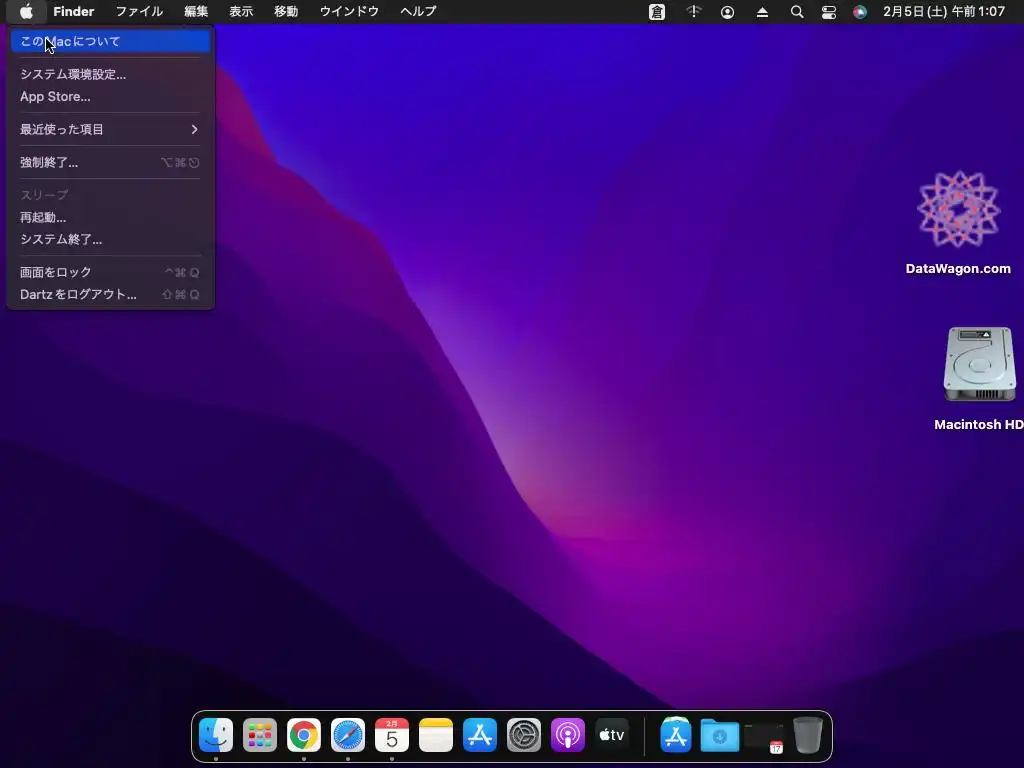Open App Store icon next to Notes
This screenshot has height=768, width=1024.
click(x=480, y=736)
